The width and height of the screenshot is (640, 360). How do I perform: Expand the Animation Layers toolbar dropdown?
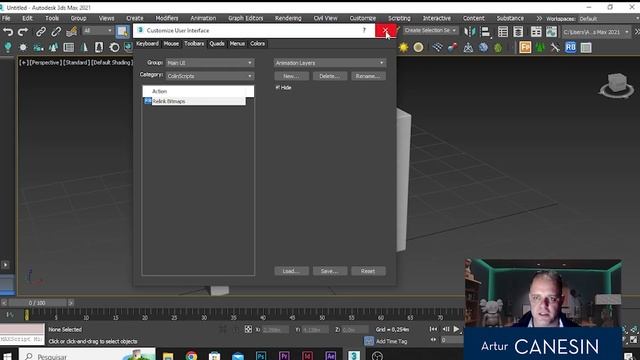point(330,63)
